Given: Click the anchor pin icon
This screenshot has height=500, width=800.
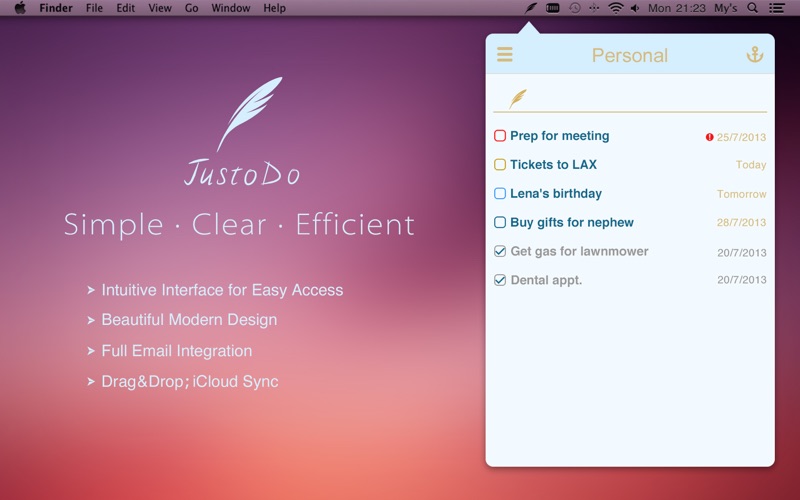Looking at the screenshot, I should click(x=755, y=55).
